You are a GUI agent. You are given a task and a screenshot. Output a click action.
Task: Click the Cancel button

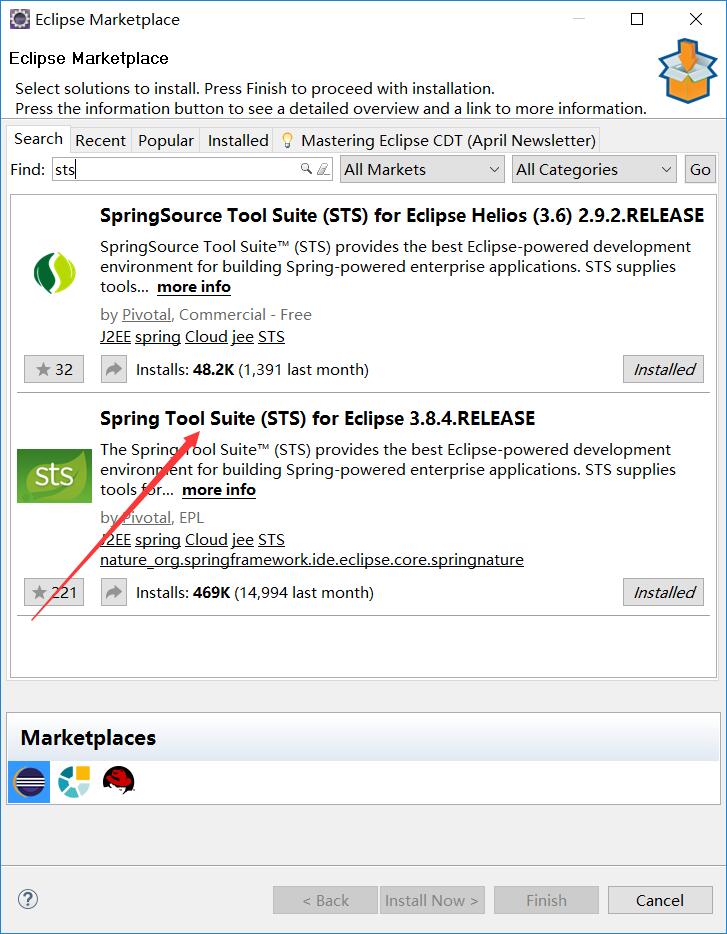[660, 900]
